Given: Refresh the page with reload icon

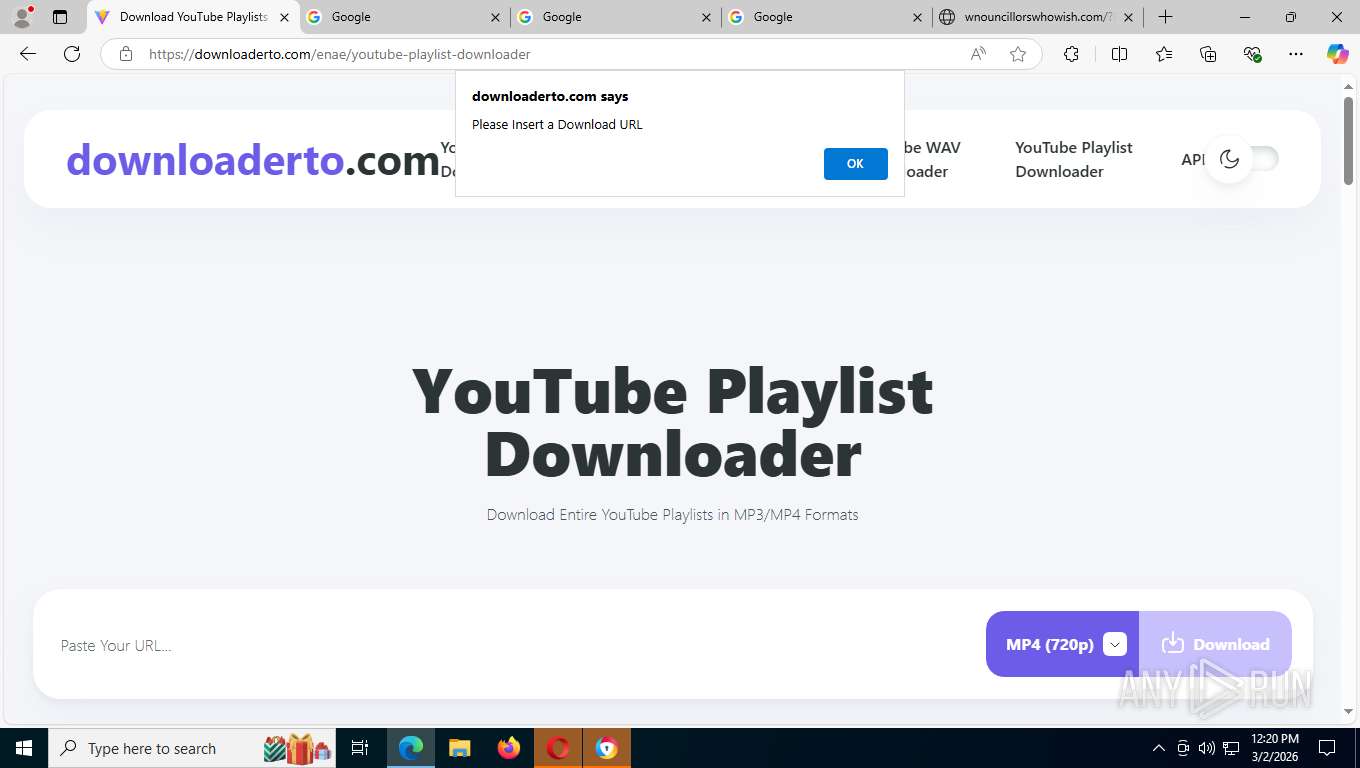Looking at the screenshot, I should tap(72, 54).
